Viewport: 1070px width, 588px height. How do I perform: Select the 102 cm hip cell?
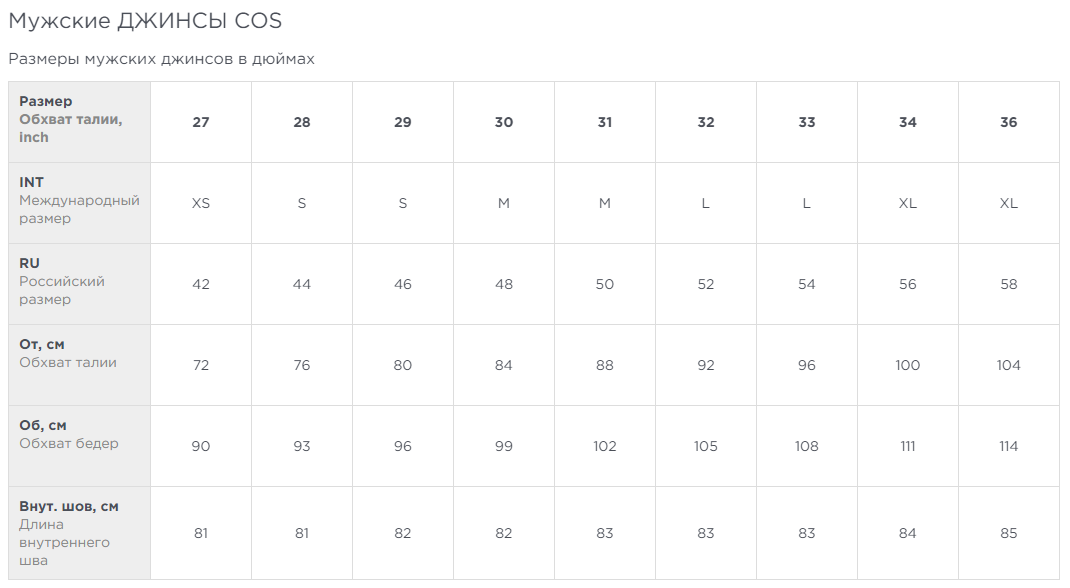pos(605,446)
